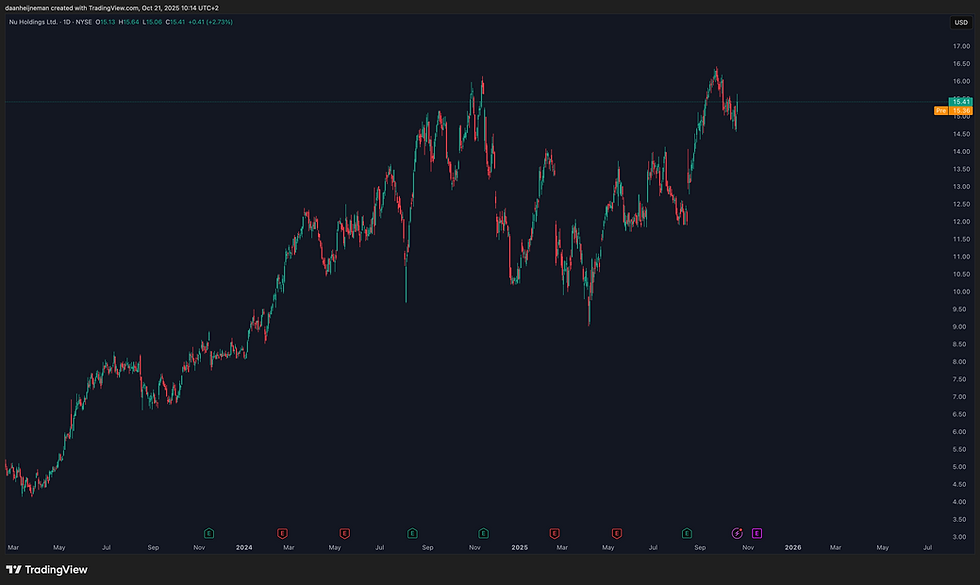980x585 pixels.
Task: Click the 10.00 price axis label
Action: tap(961, 292)
